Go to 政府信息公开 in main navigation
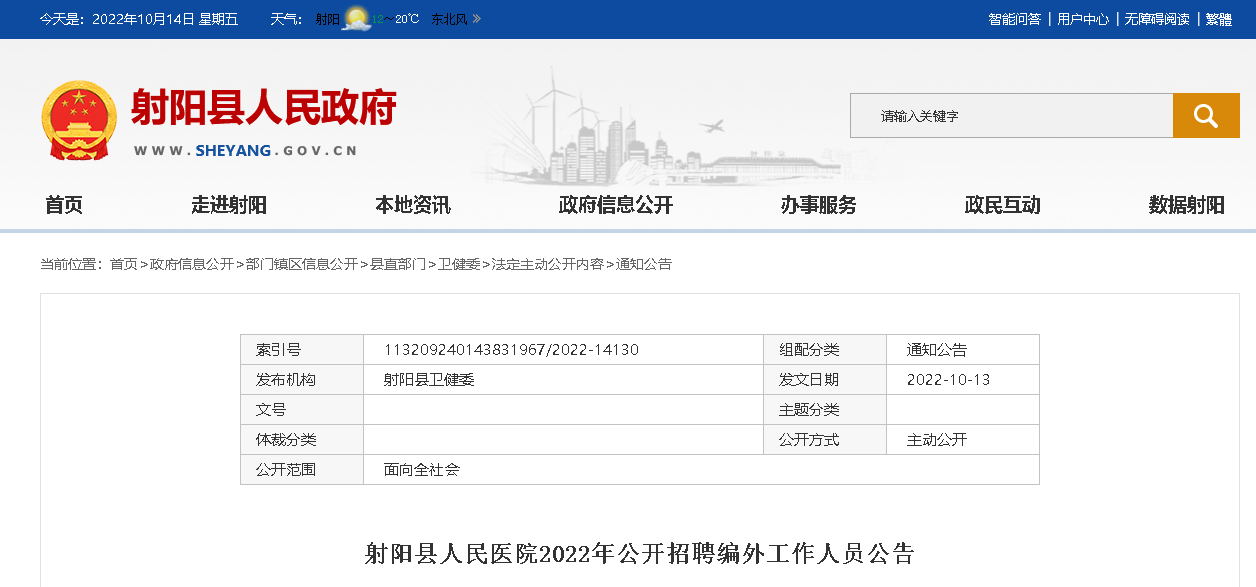1256x587 pixels. [x=615, y=205]
